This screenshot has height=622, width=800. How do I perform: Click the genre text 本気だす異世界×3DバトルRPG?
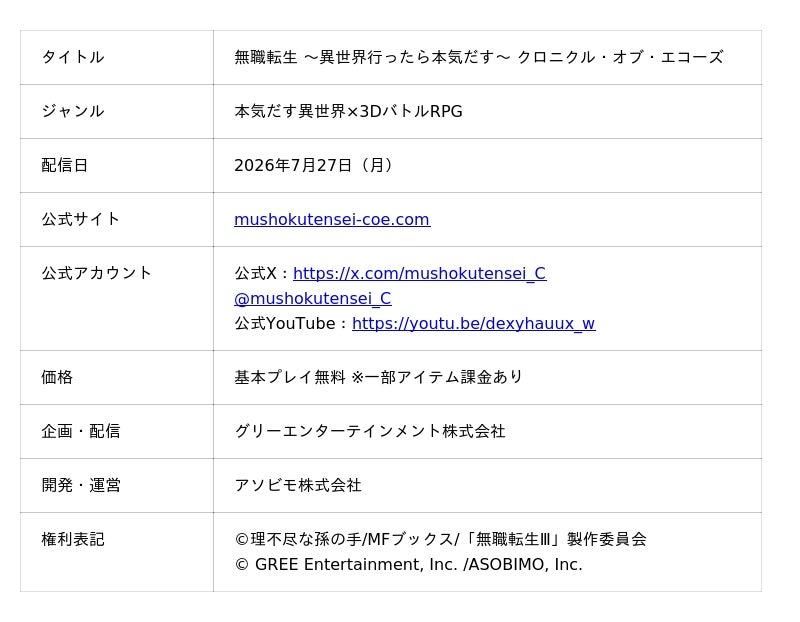(x=348, y=111)
